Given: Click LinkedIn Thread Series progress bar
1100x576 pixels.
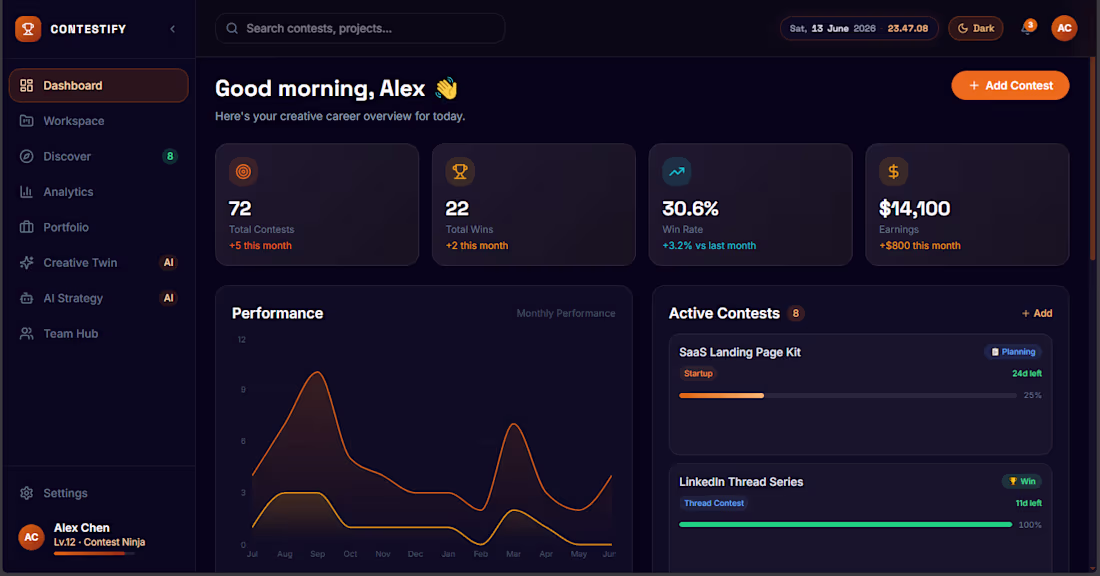Looking at the screenshot, I should [x=845, y=525].
